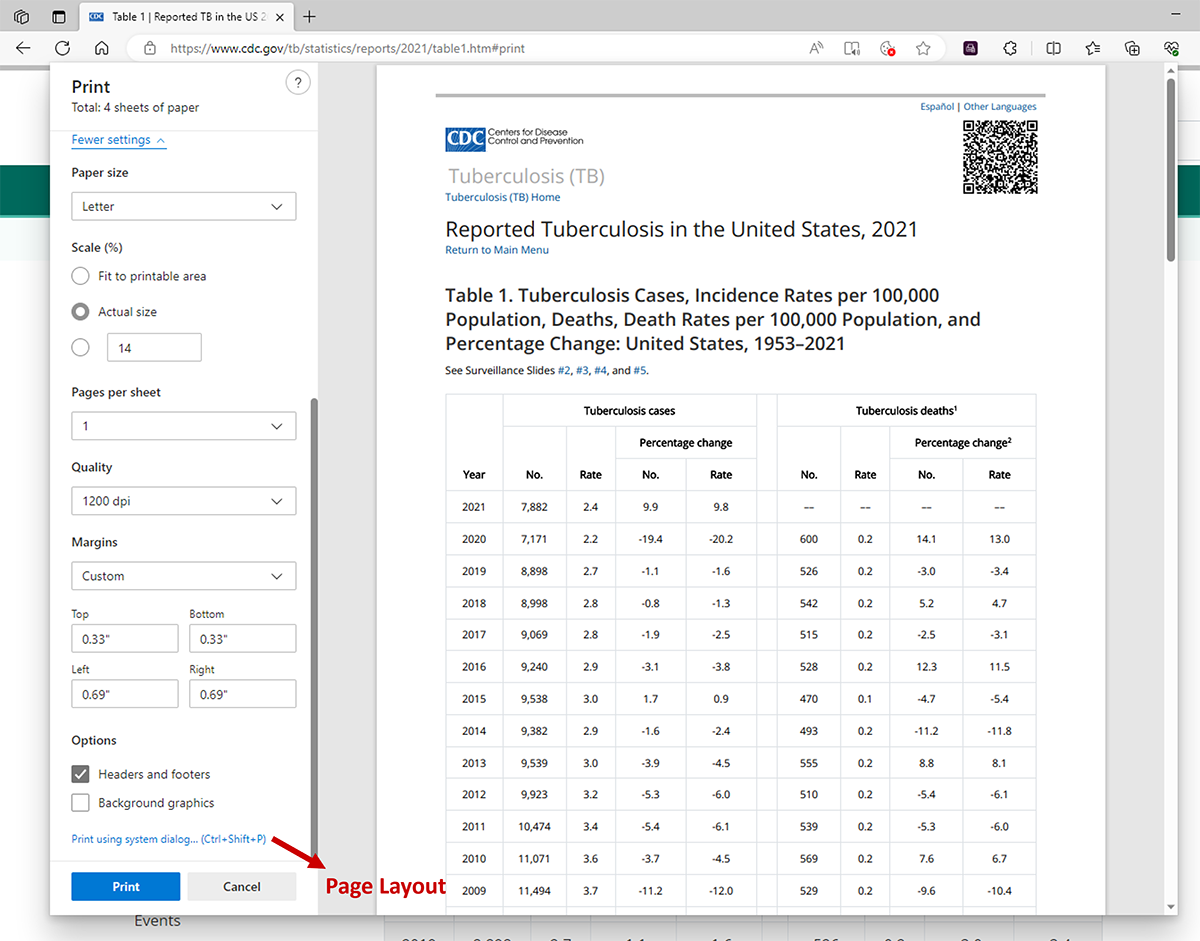
Task: Click the browser refresh icon
Action: click(x=62, y=48)
